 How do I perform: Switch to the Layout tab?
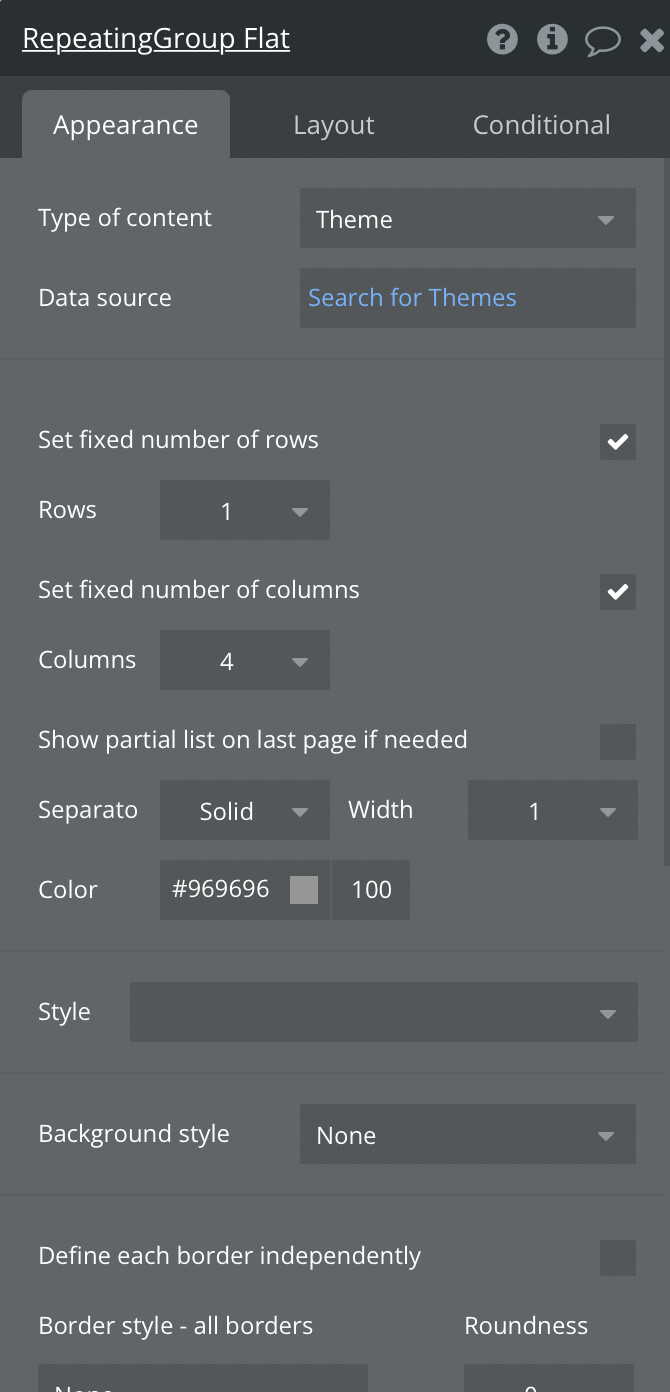[x=334, y=125]
